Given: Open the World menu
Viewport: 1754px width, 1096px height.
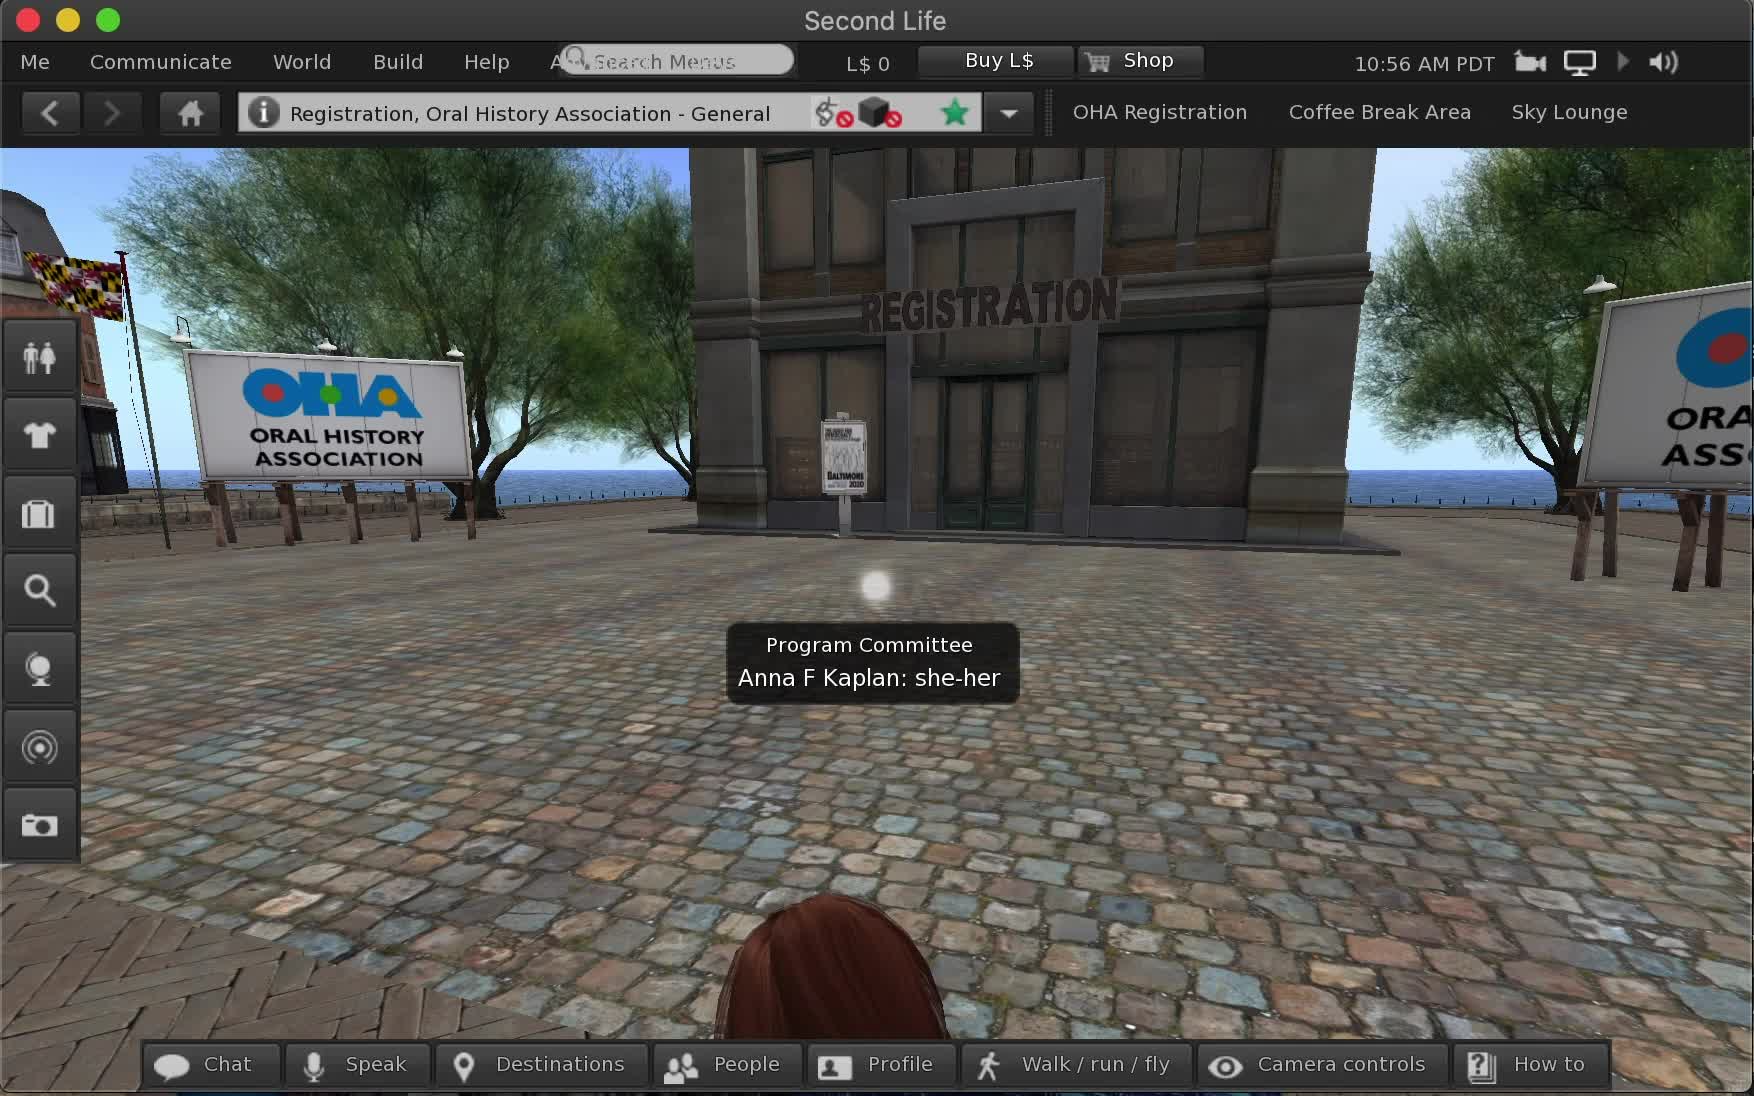Looking at the screenshot, I should [x=302, y=62].
